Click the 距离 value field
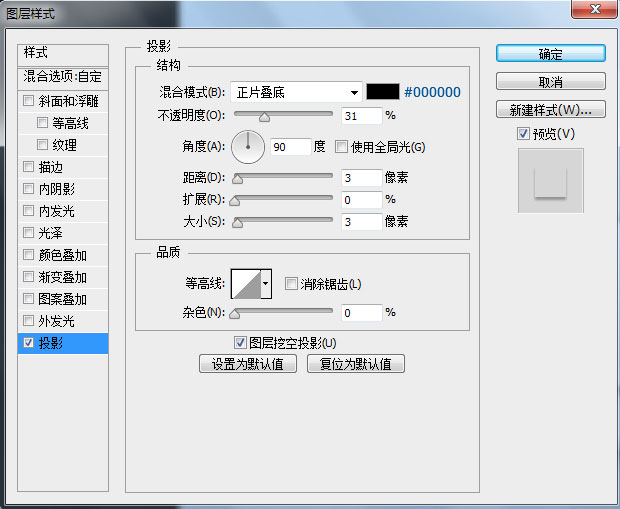This screenshot has width=620, height=509. (x=361, y=178)
